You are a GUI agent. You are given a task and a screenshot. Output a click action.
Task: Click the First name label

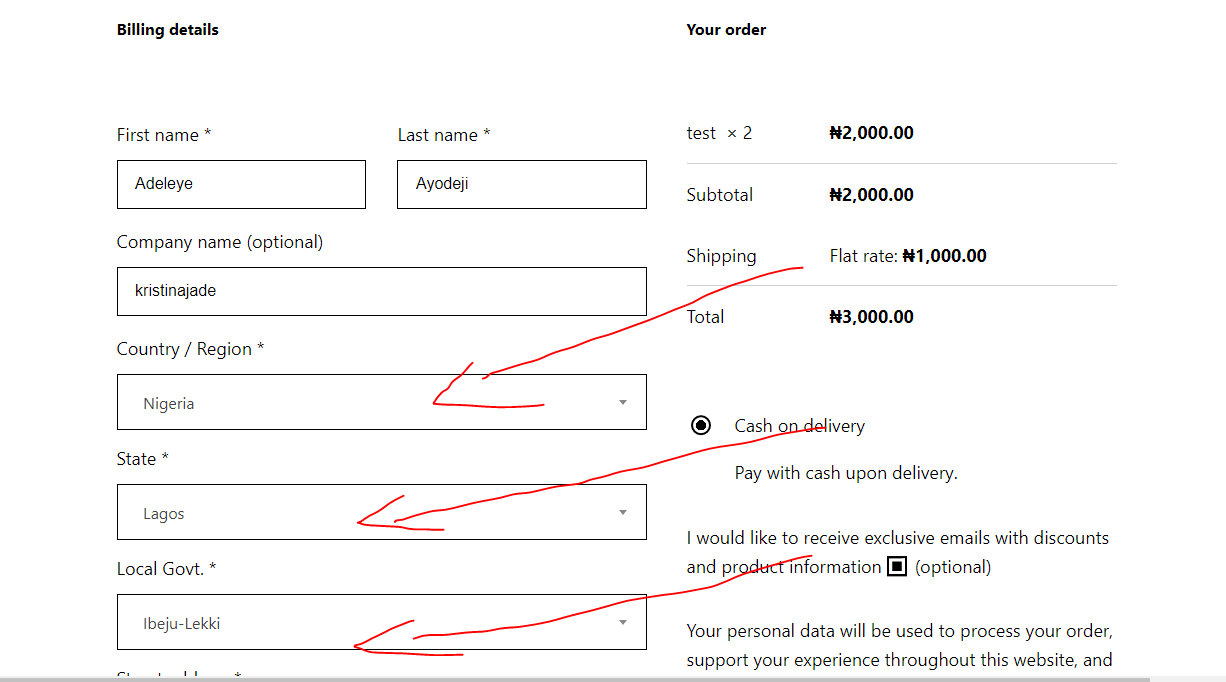click(x=164, y=135)
